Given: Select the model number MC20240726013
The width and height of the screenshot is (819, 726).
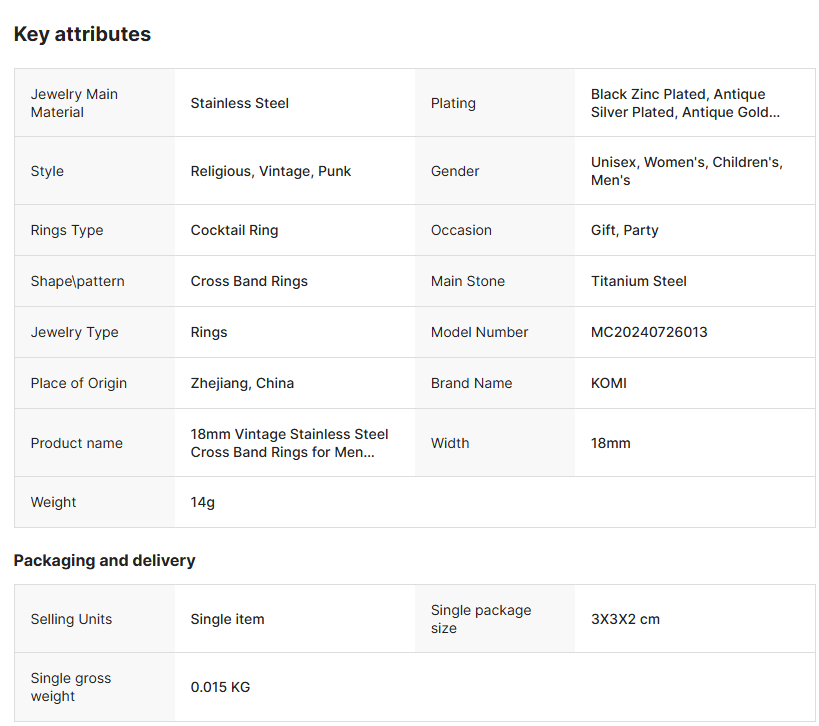Looking at the screenshot, I should (649, 332).
